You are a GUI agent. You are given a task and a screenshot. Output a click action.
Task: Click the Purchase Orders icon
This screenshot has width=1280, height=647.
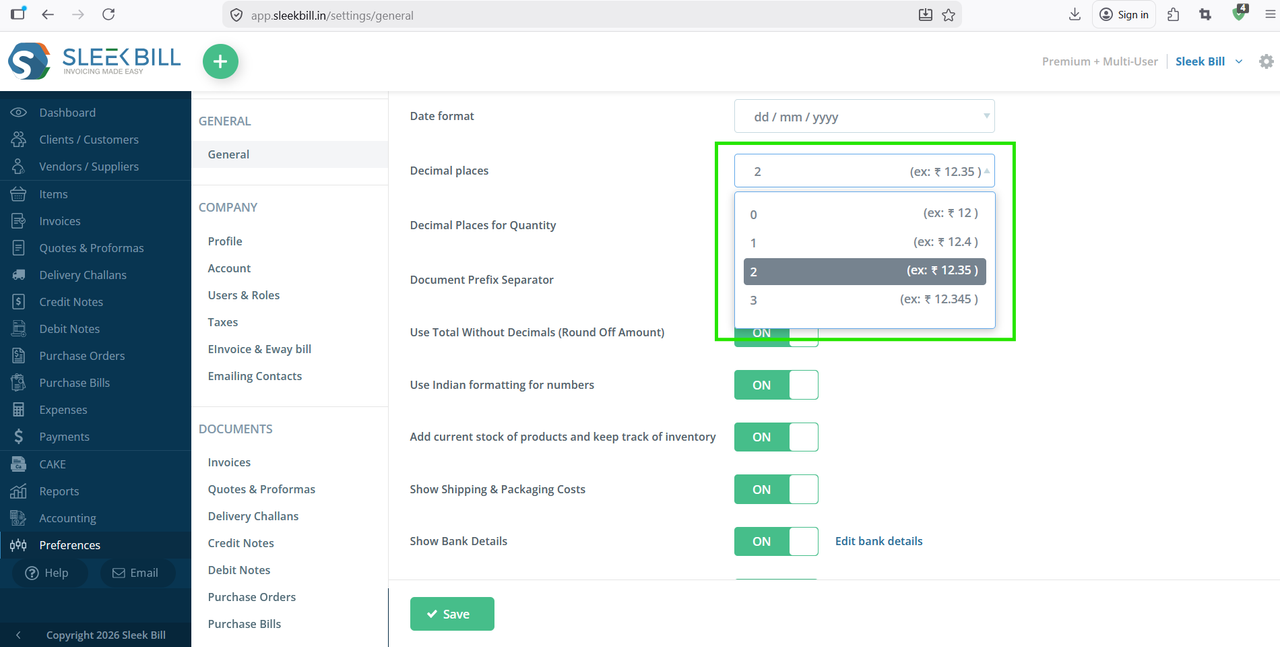(18, 355)
